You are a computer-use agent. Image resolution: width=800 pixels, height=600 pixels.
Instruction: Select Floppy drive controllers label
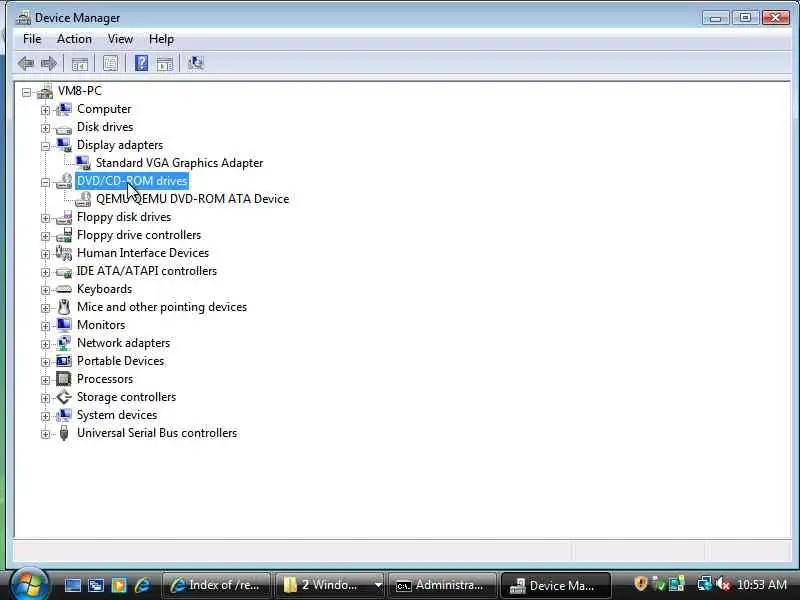[x=139, y=235]
